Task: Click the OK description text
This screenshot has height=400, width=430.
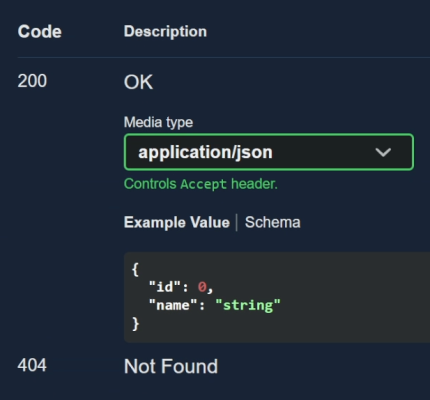Action: pyautogui.click(x=138, y=82)
